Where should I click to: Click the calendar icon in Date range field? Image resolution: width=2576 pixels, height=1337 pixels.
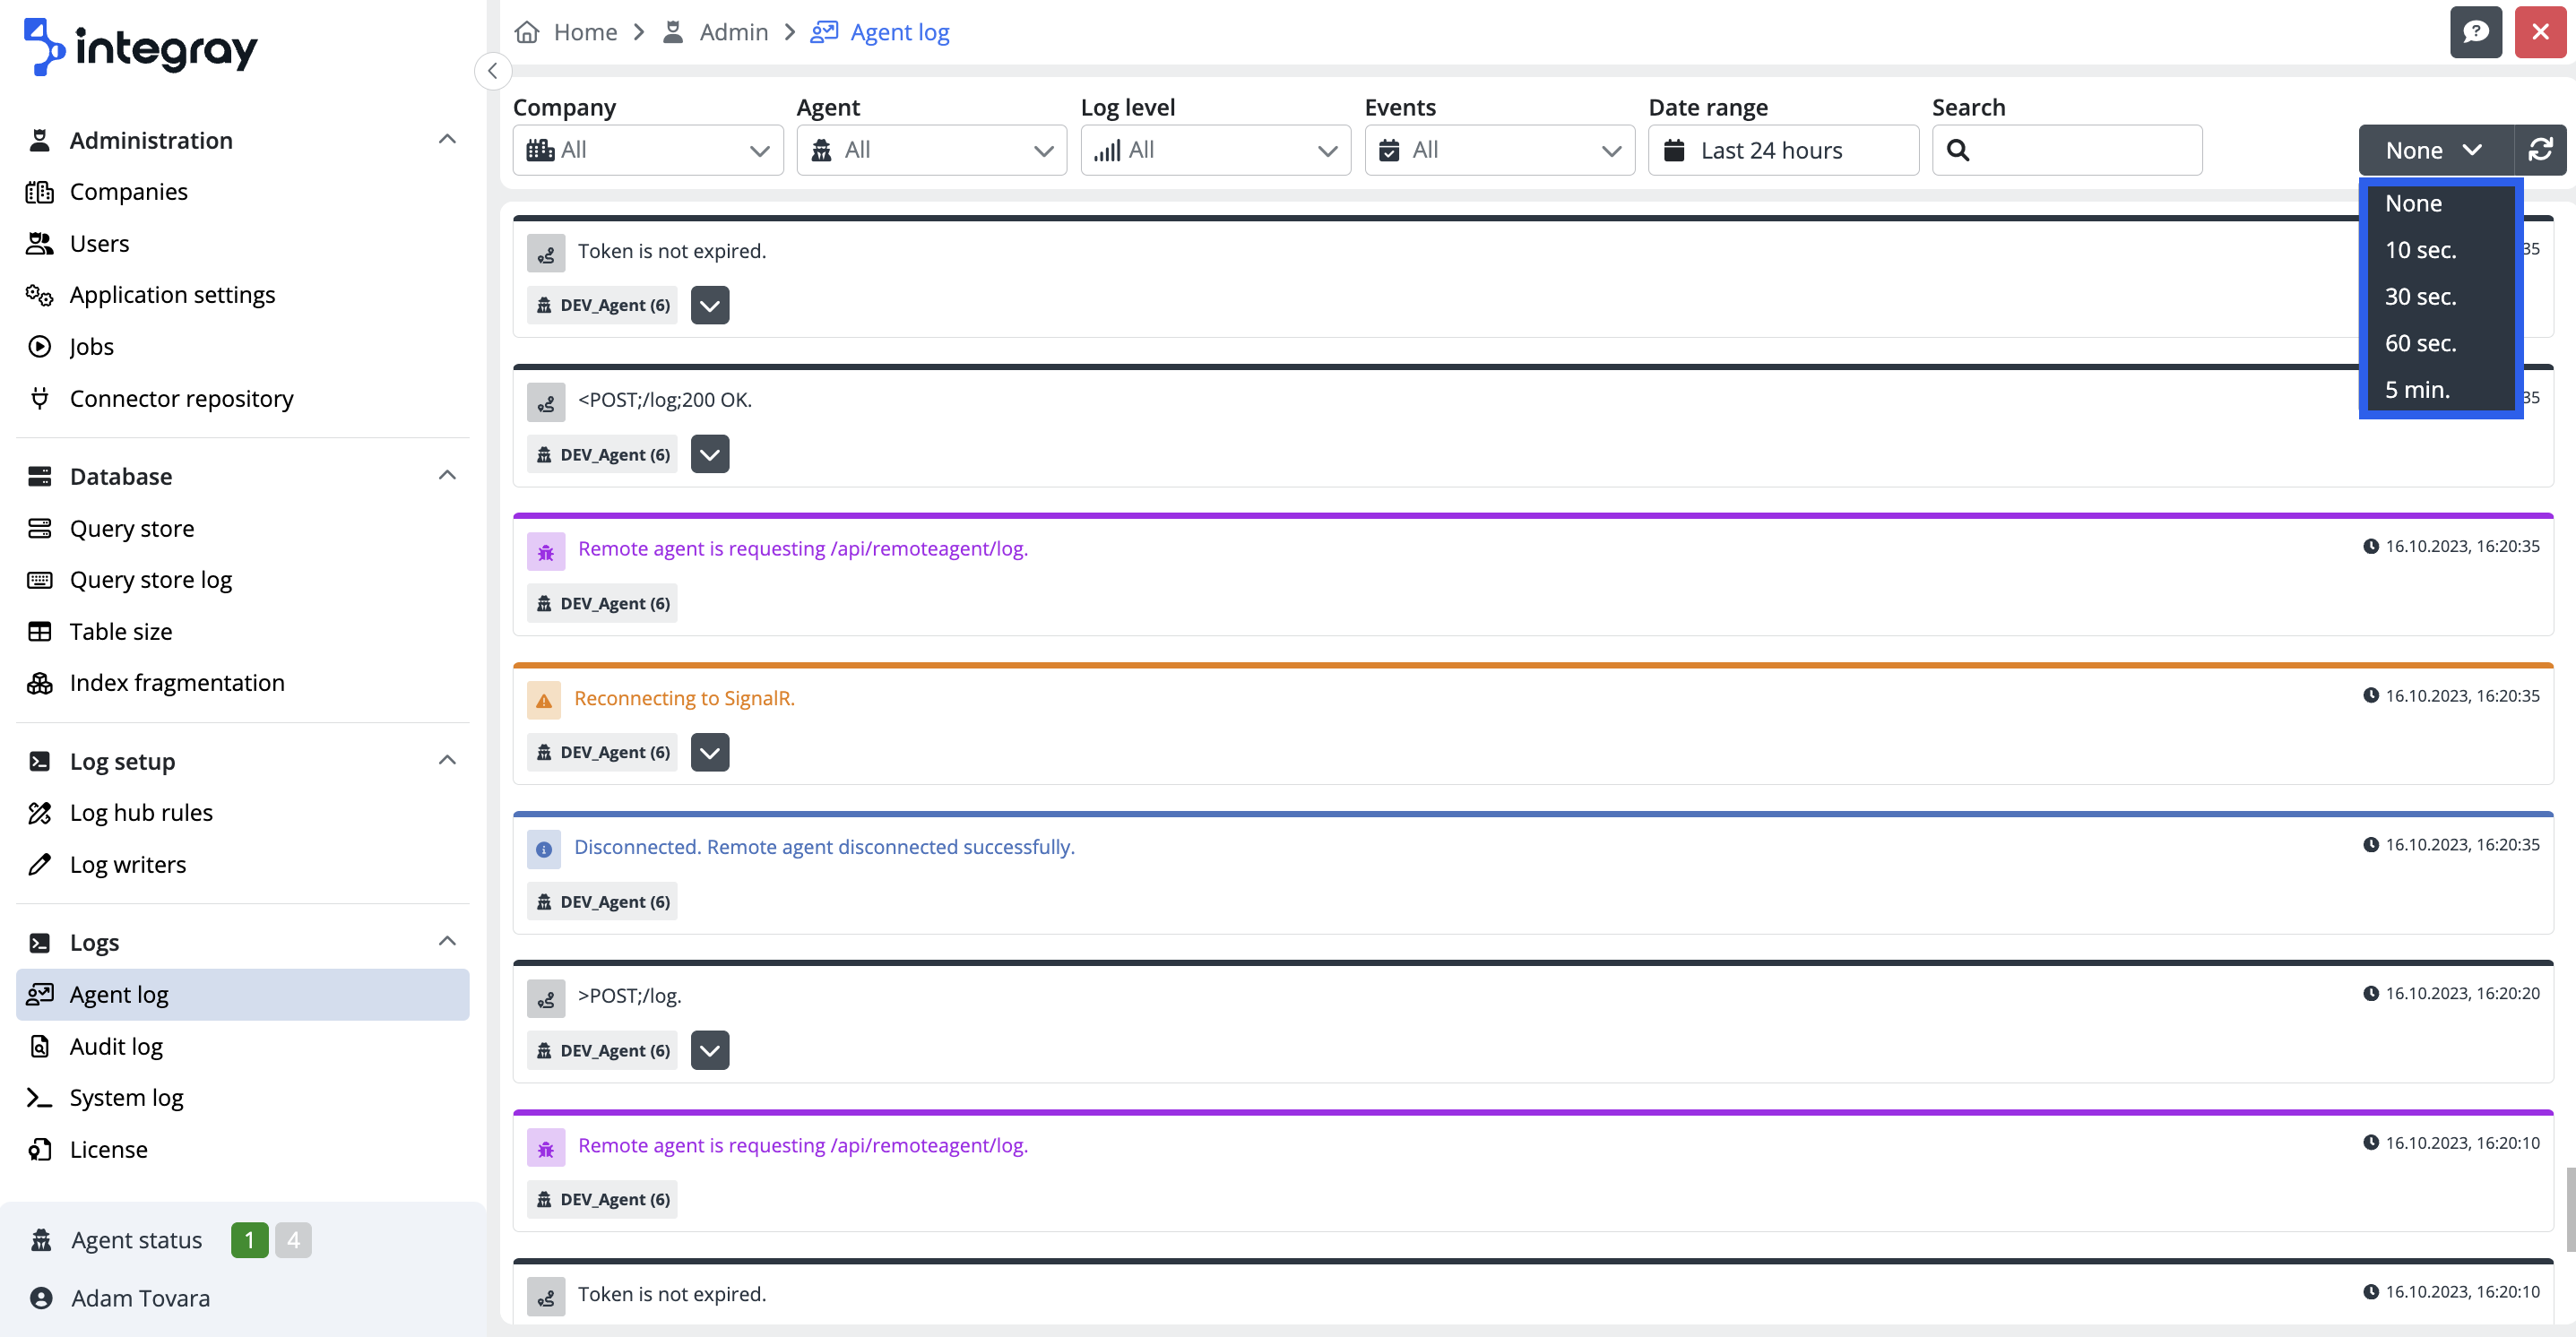(1674, 150)
